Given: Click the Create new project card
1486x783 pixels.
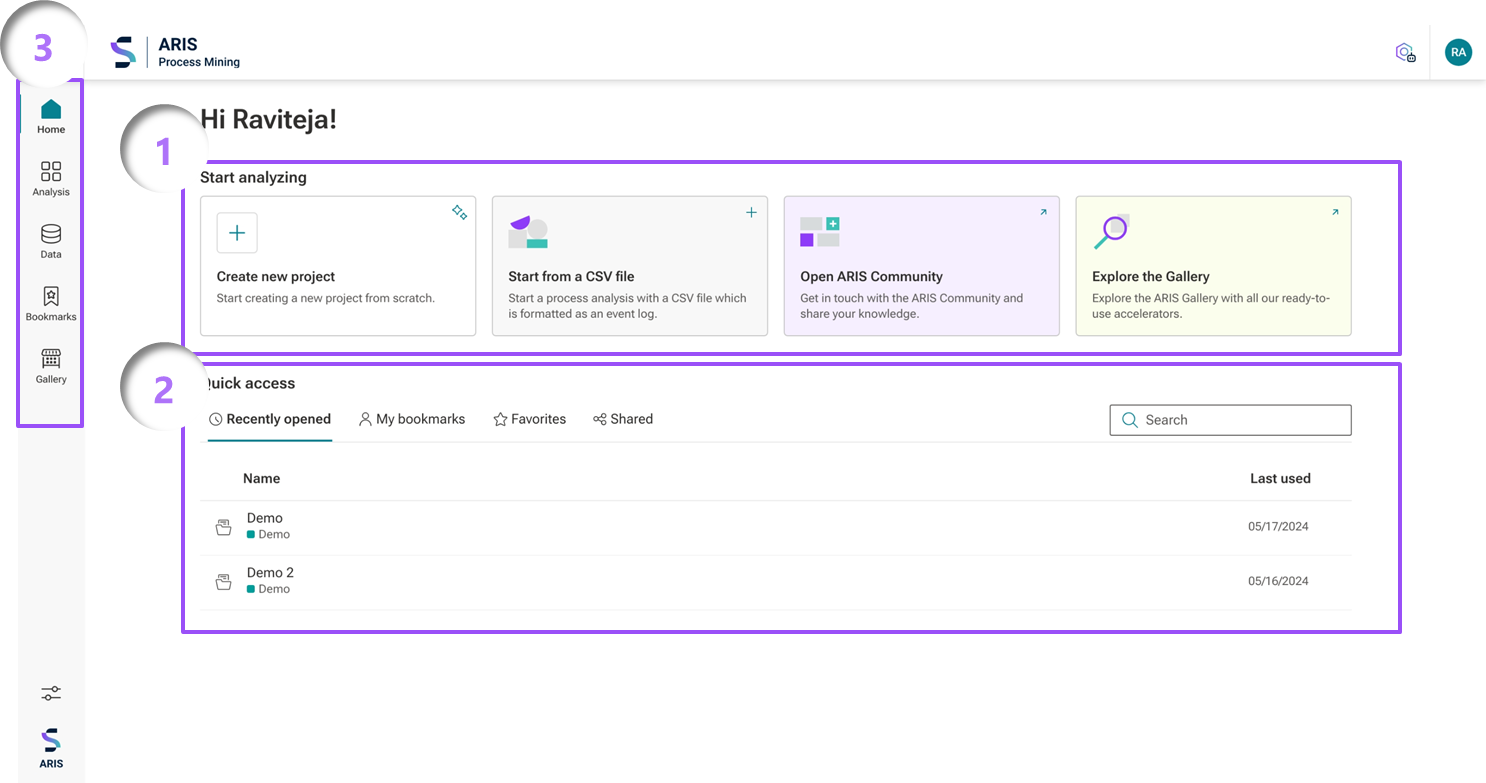Looking at the screenshot, I should [x=338, y=265].
